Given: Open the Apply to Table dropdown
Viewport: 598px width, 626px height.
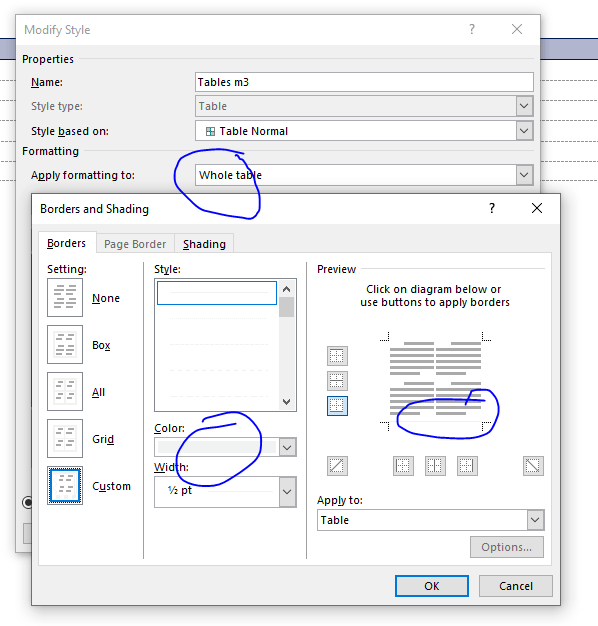Looking at the screenshot, I should (x=535, y=520).
